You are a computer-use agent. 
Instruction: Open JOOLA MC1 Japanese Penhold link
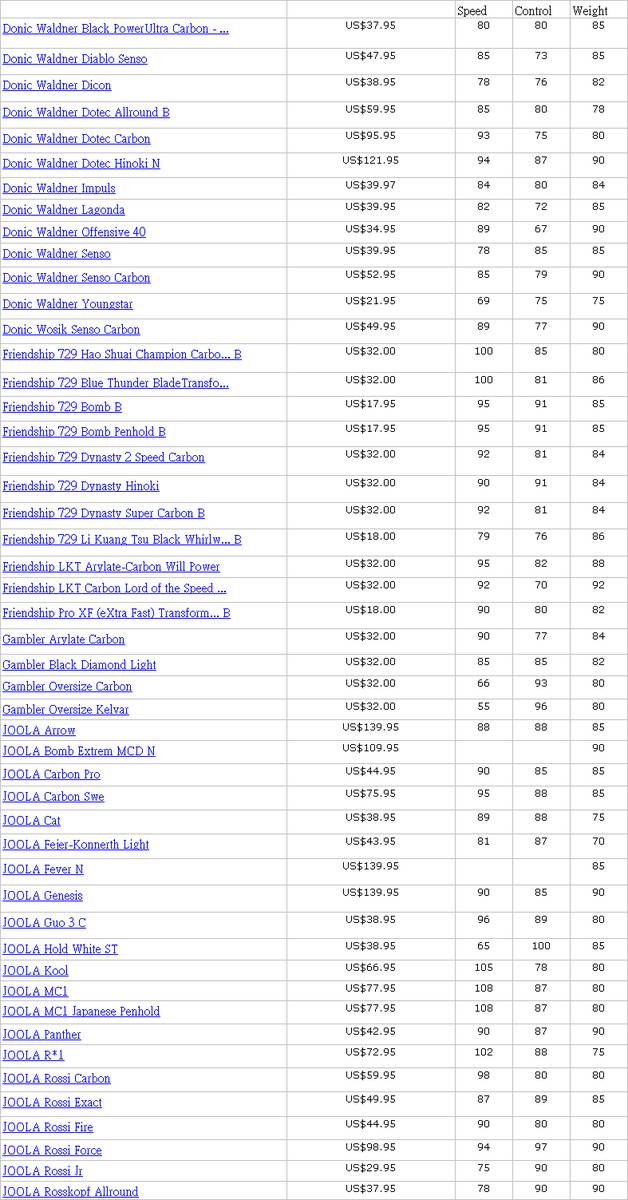[x=81, y=1011]
